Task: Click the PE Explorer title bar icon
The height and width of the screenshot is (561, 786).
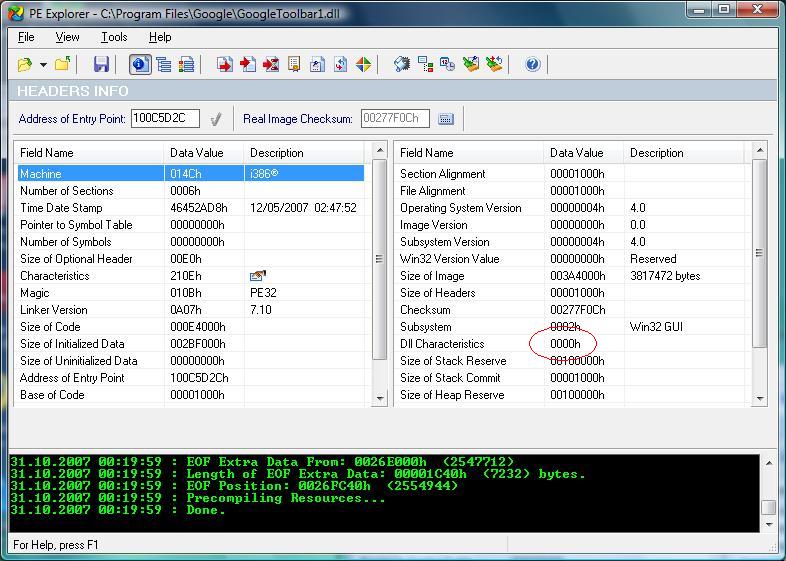Action: click(15, 13)
